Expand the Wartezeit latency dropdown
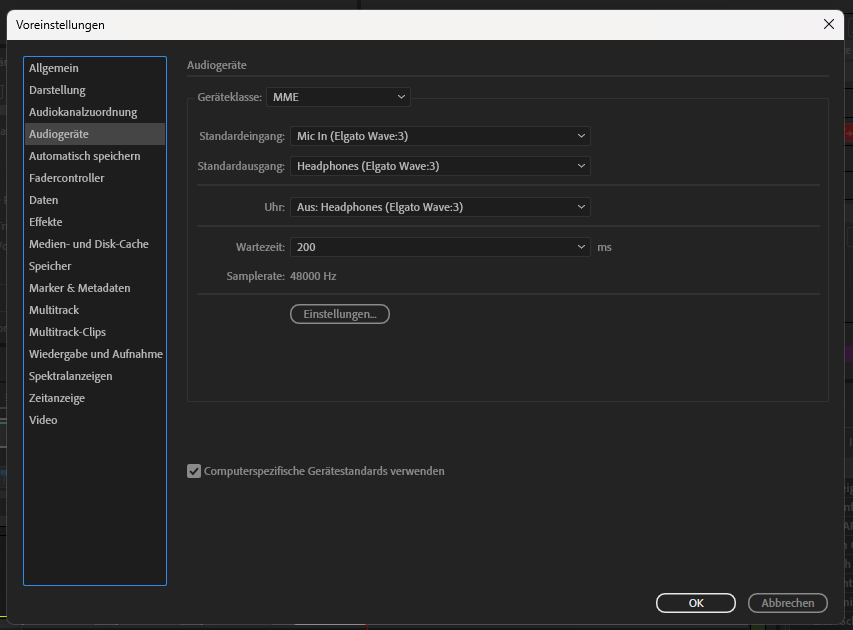 (x=440, y=246)
